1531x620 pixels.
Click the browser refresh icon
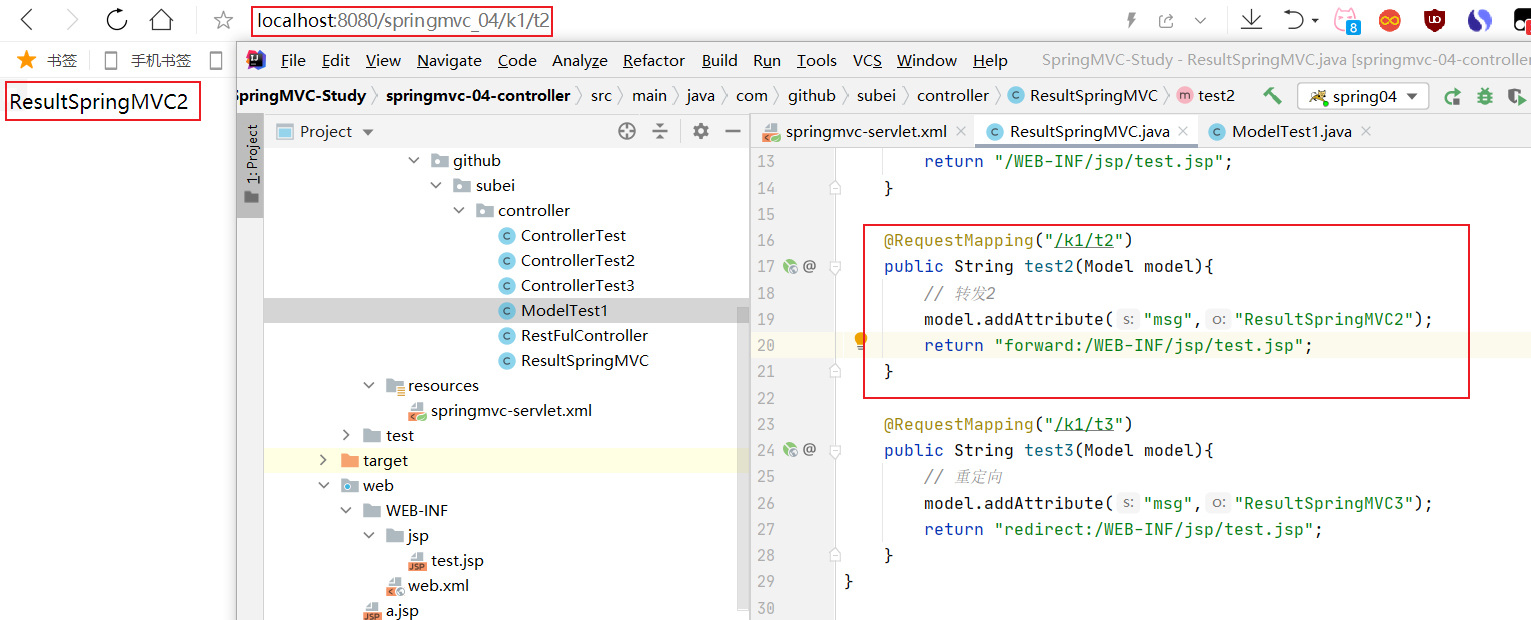click(x=117, y=20)
